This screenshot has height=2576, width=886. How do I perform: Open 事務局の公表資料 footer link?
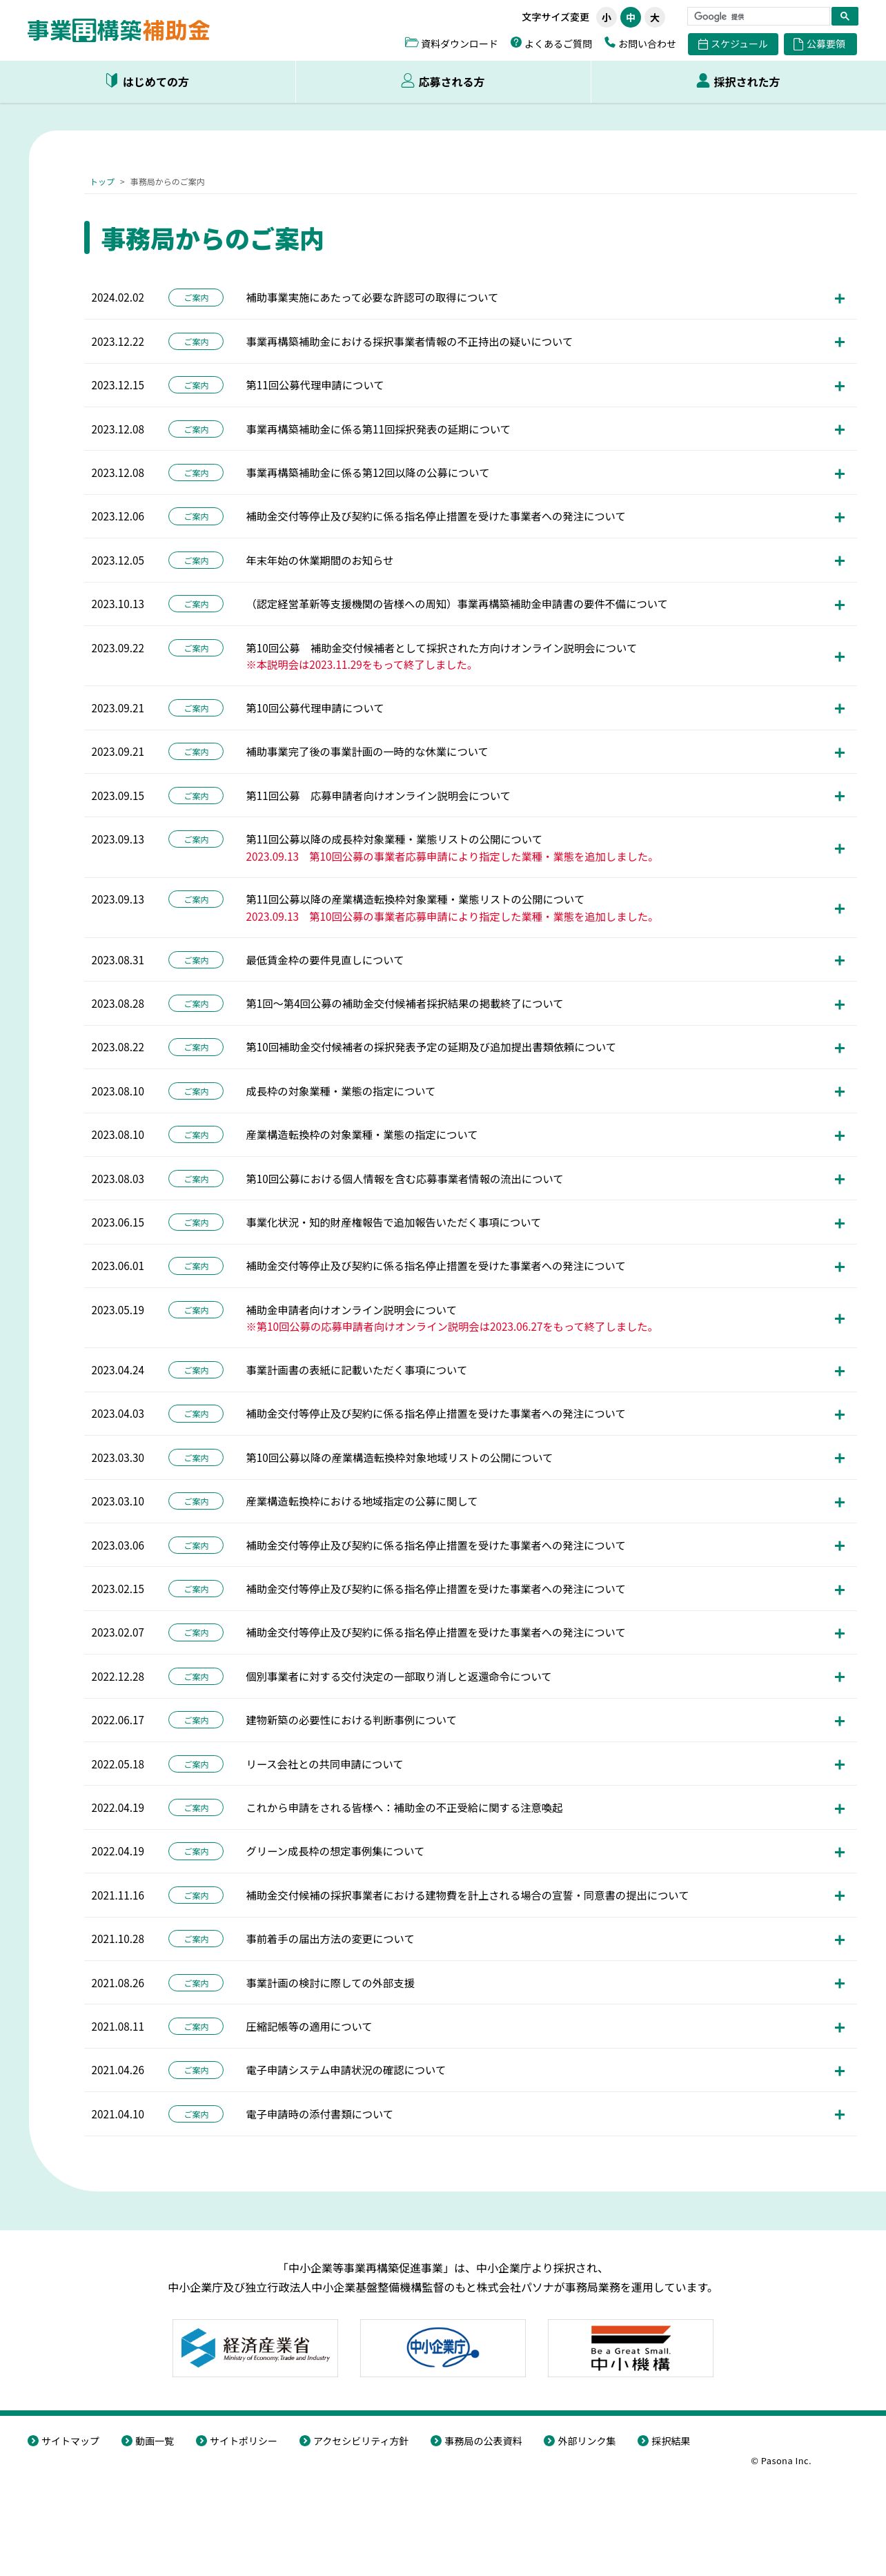(x=476, y=2441)
